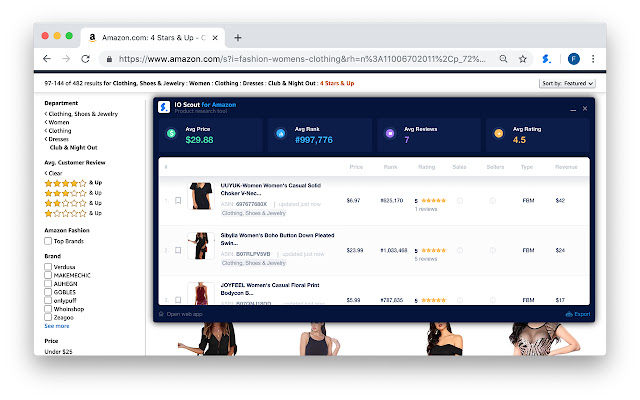Minimize the IO Scout panel

point(573,109)
